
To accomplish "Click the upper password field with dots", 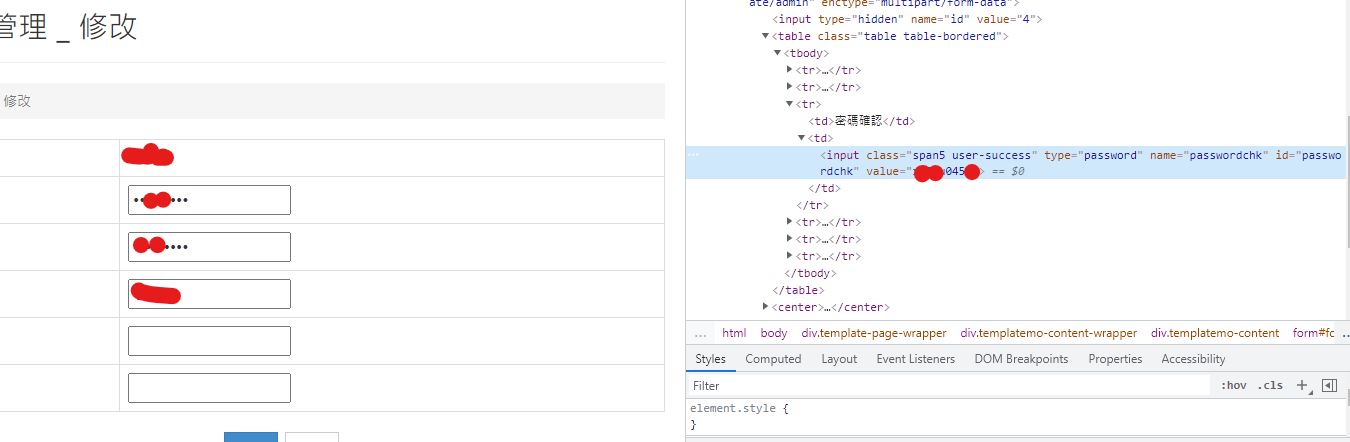I will pos(209,200).
